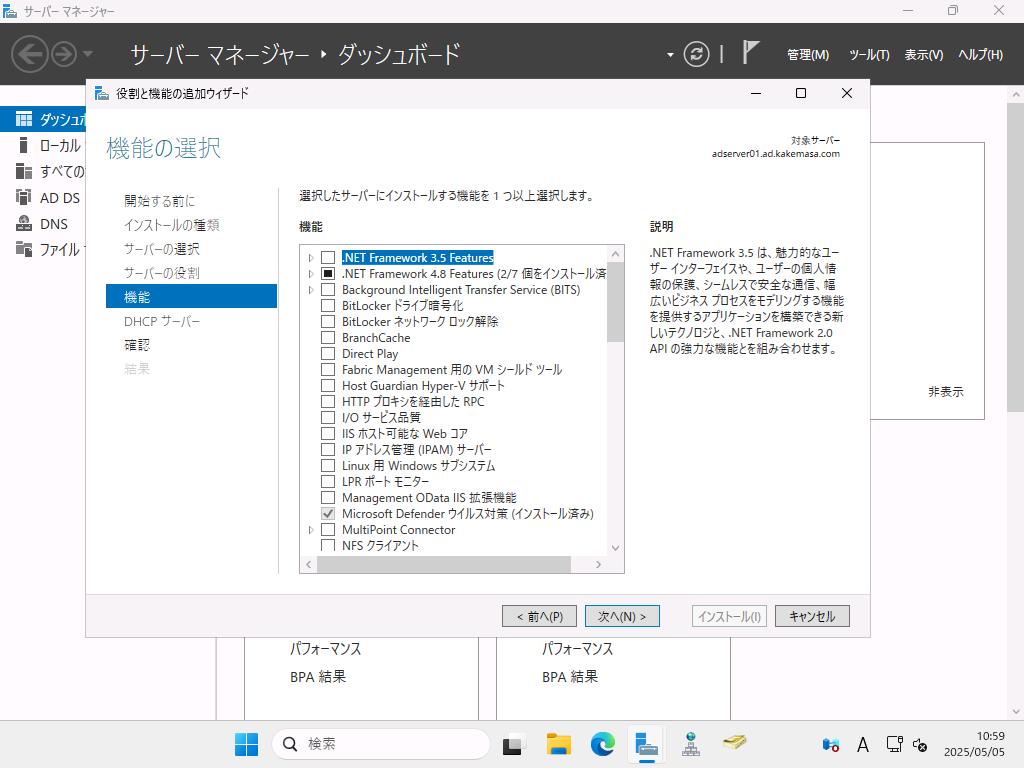Open the navigation history dropdown arrow
The image size is (1024, 768).
pos(88,54)
